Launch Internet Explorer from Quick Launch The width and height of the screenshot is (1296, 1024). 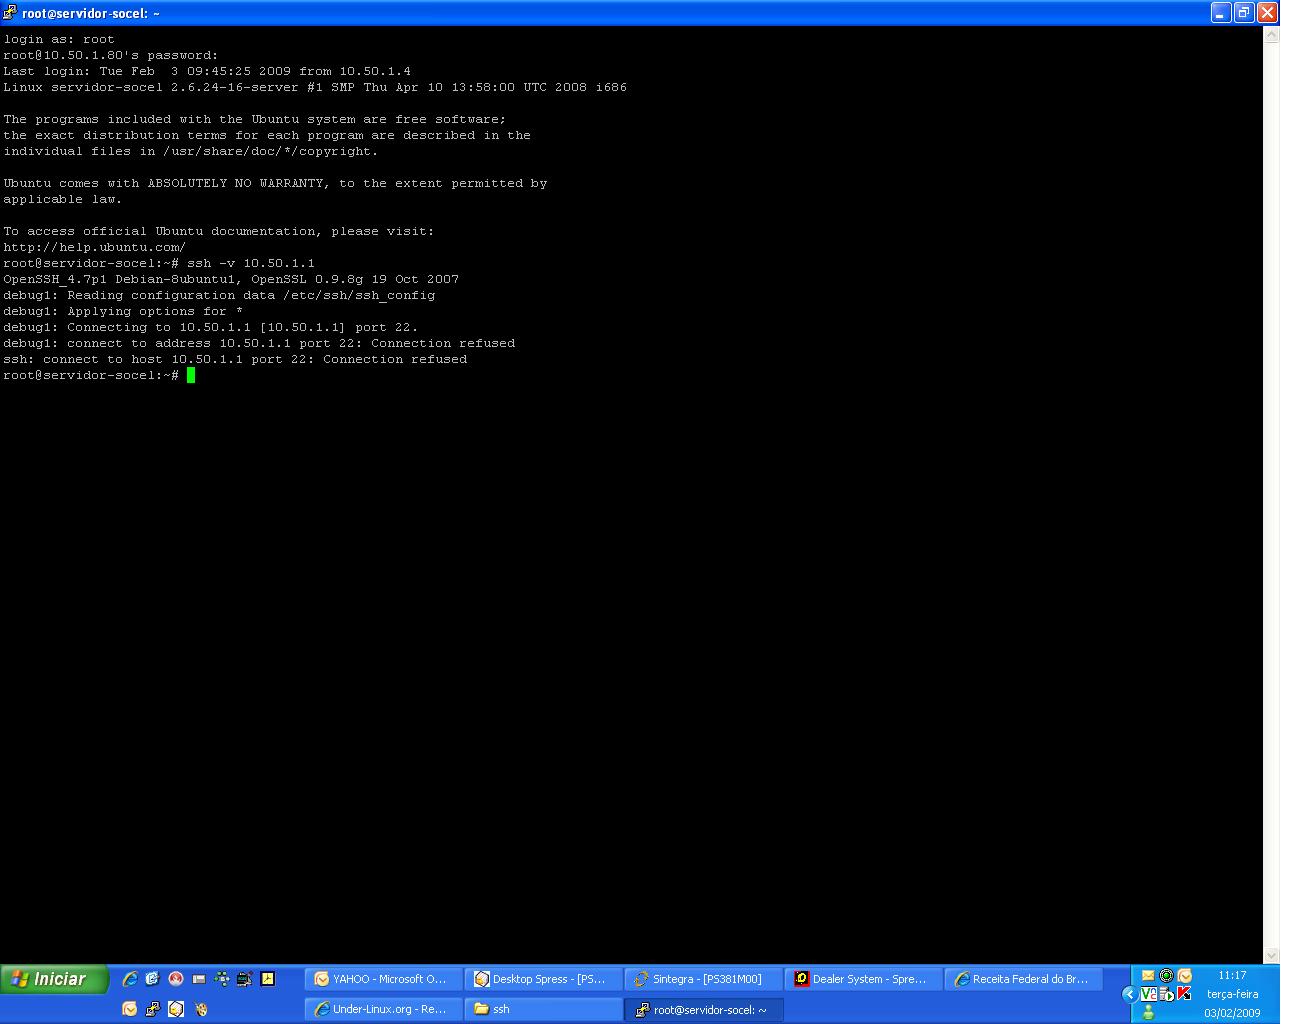pos(130,979)
